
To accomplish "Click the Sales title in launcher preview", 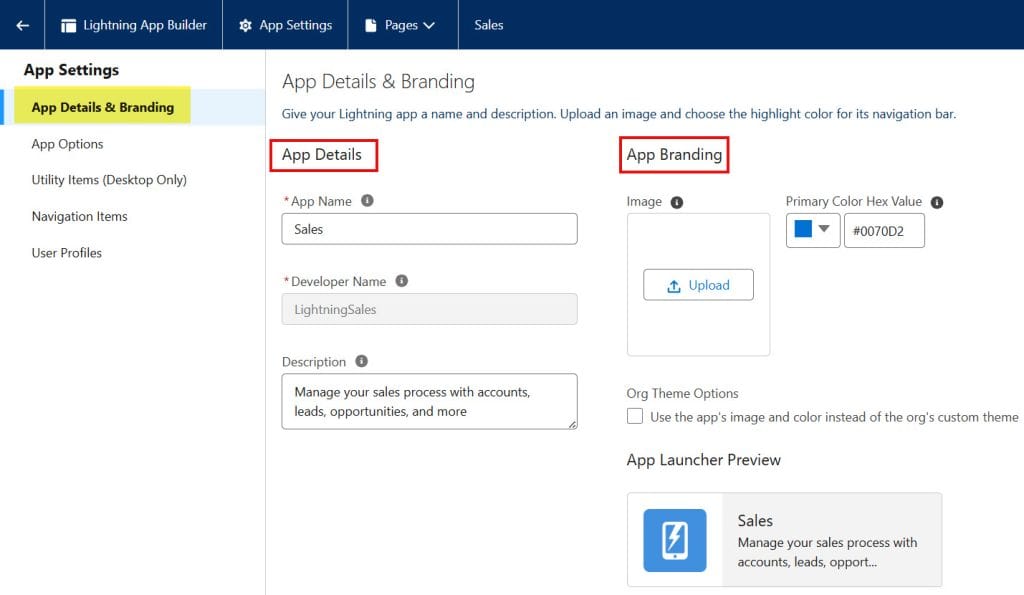I will (755, 521).
